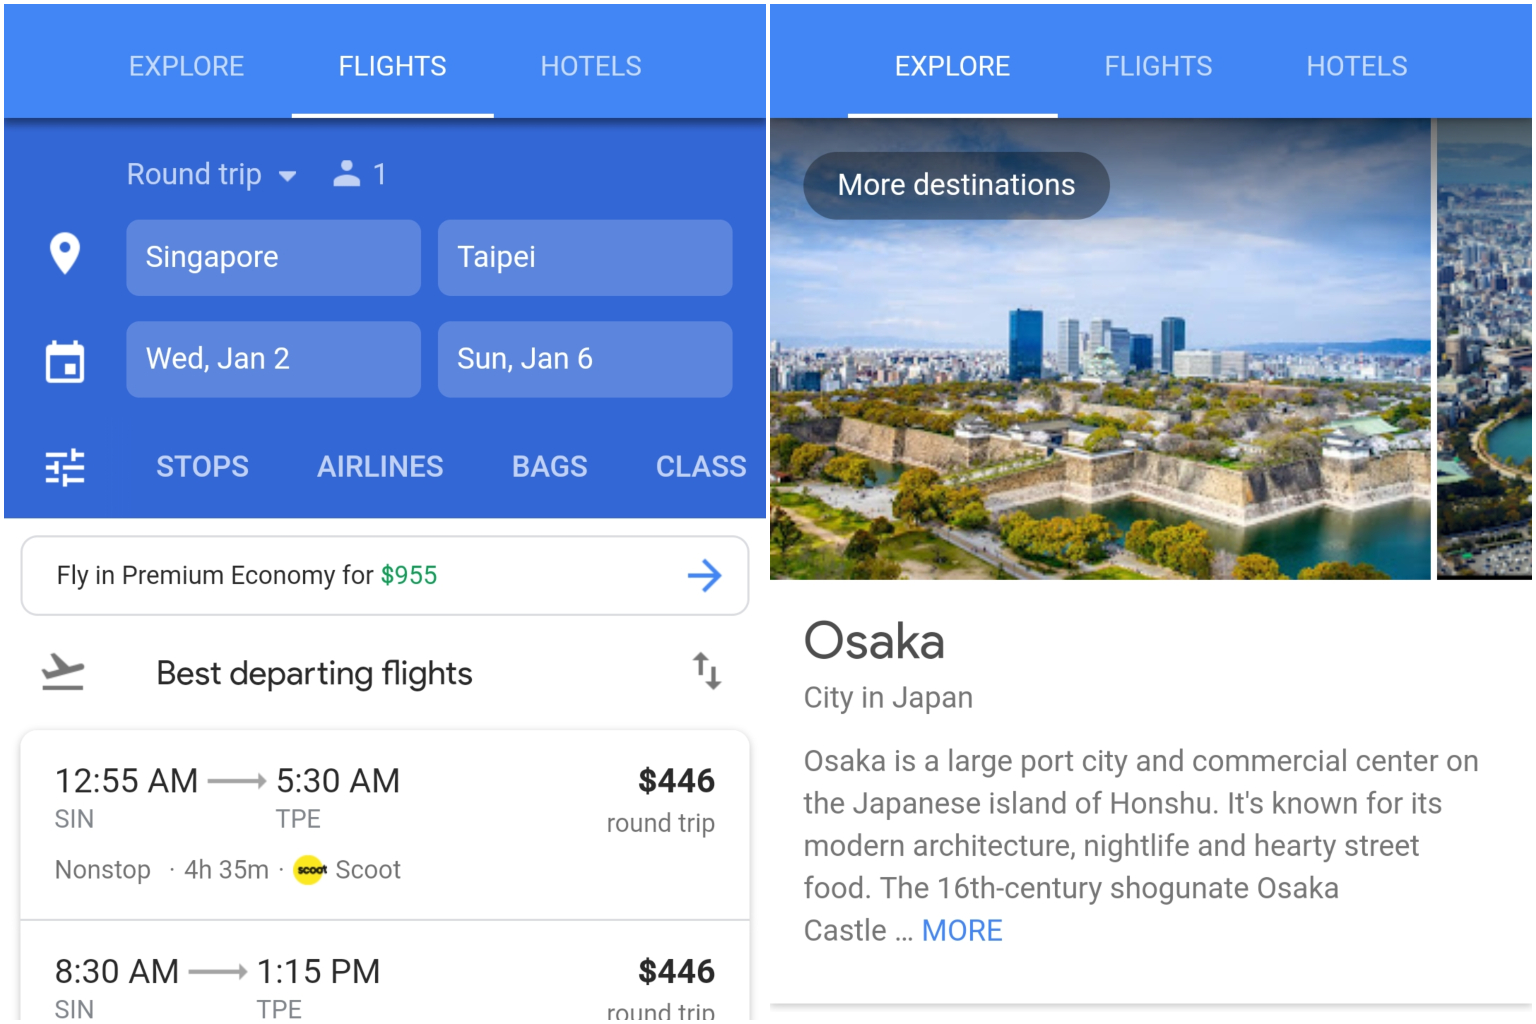Click the sort flights arrows icon

[x=707, y=671]
